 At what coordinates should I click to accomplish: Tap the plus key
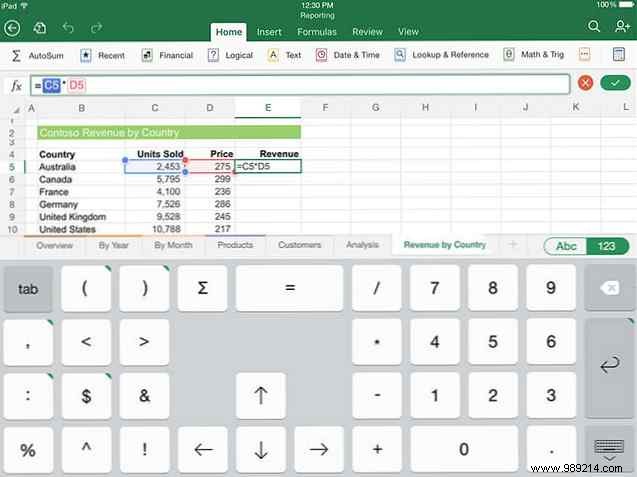click(x=377, y=449)
